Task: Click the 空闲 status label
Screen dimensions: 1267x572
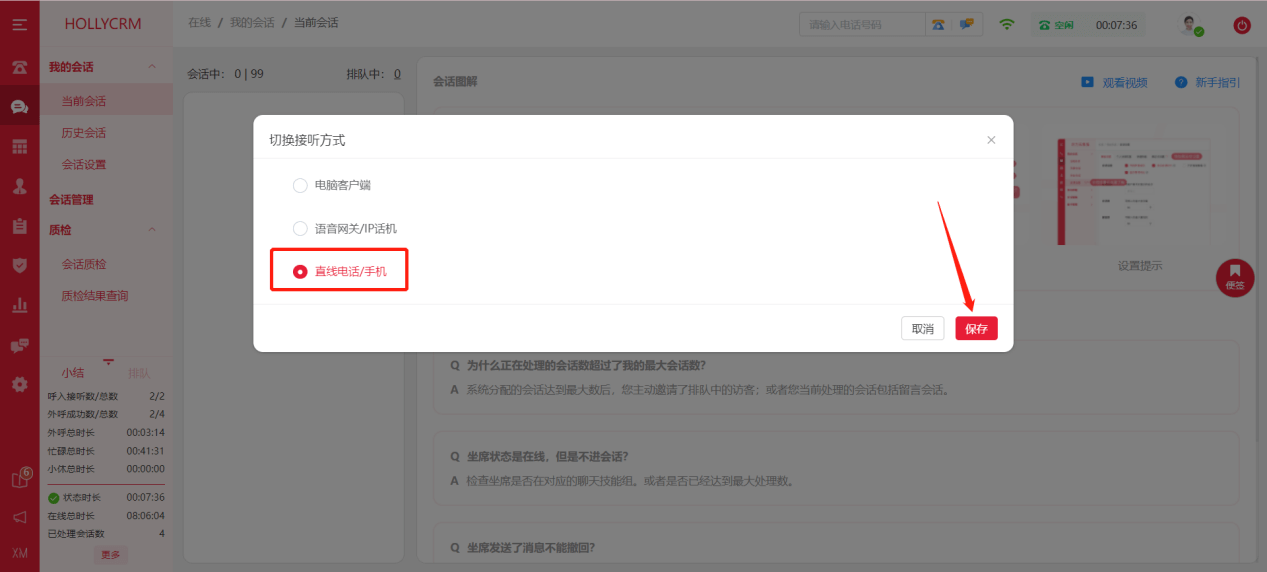Action: [x=1063, y=25]
